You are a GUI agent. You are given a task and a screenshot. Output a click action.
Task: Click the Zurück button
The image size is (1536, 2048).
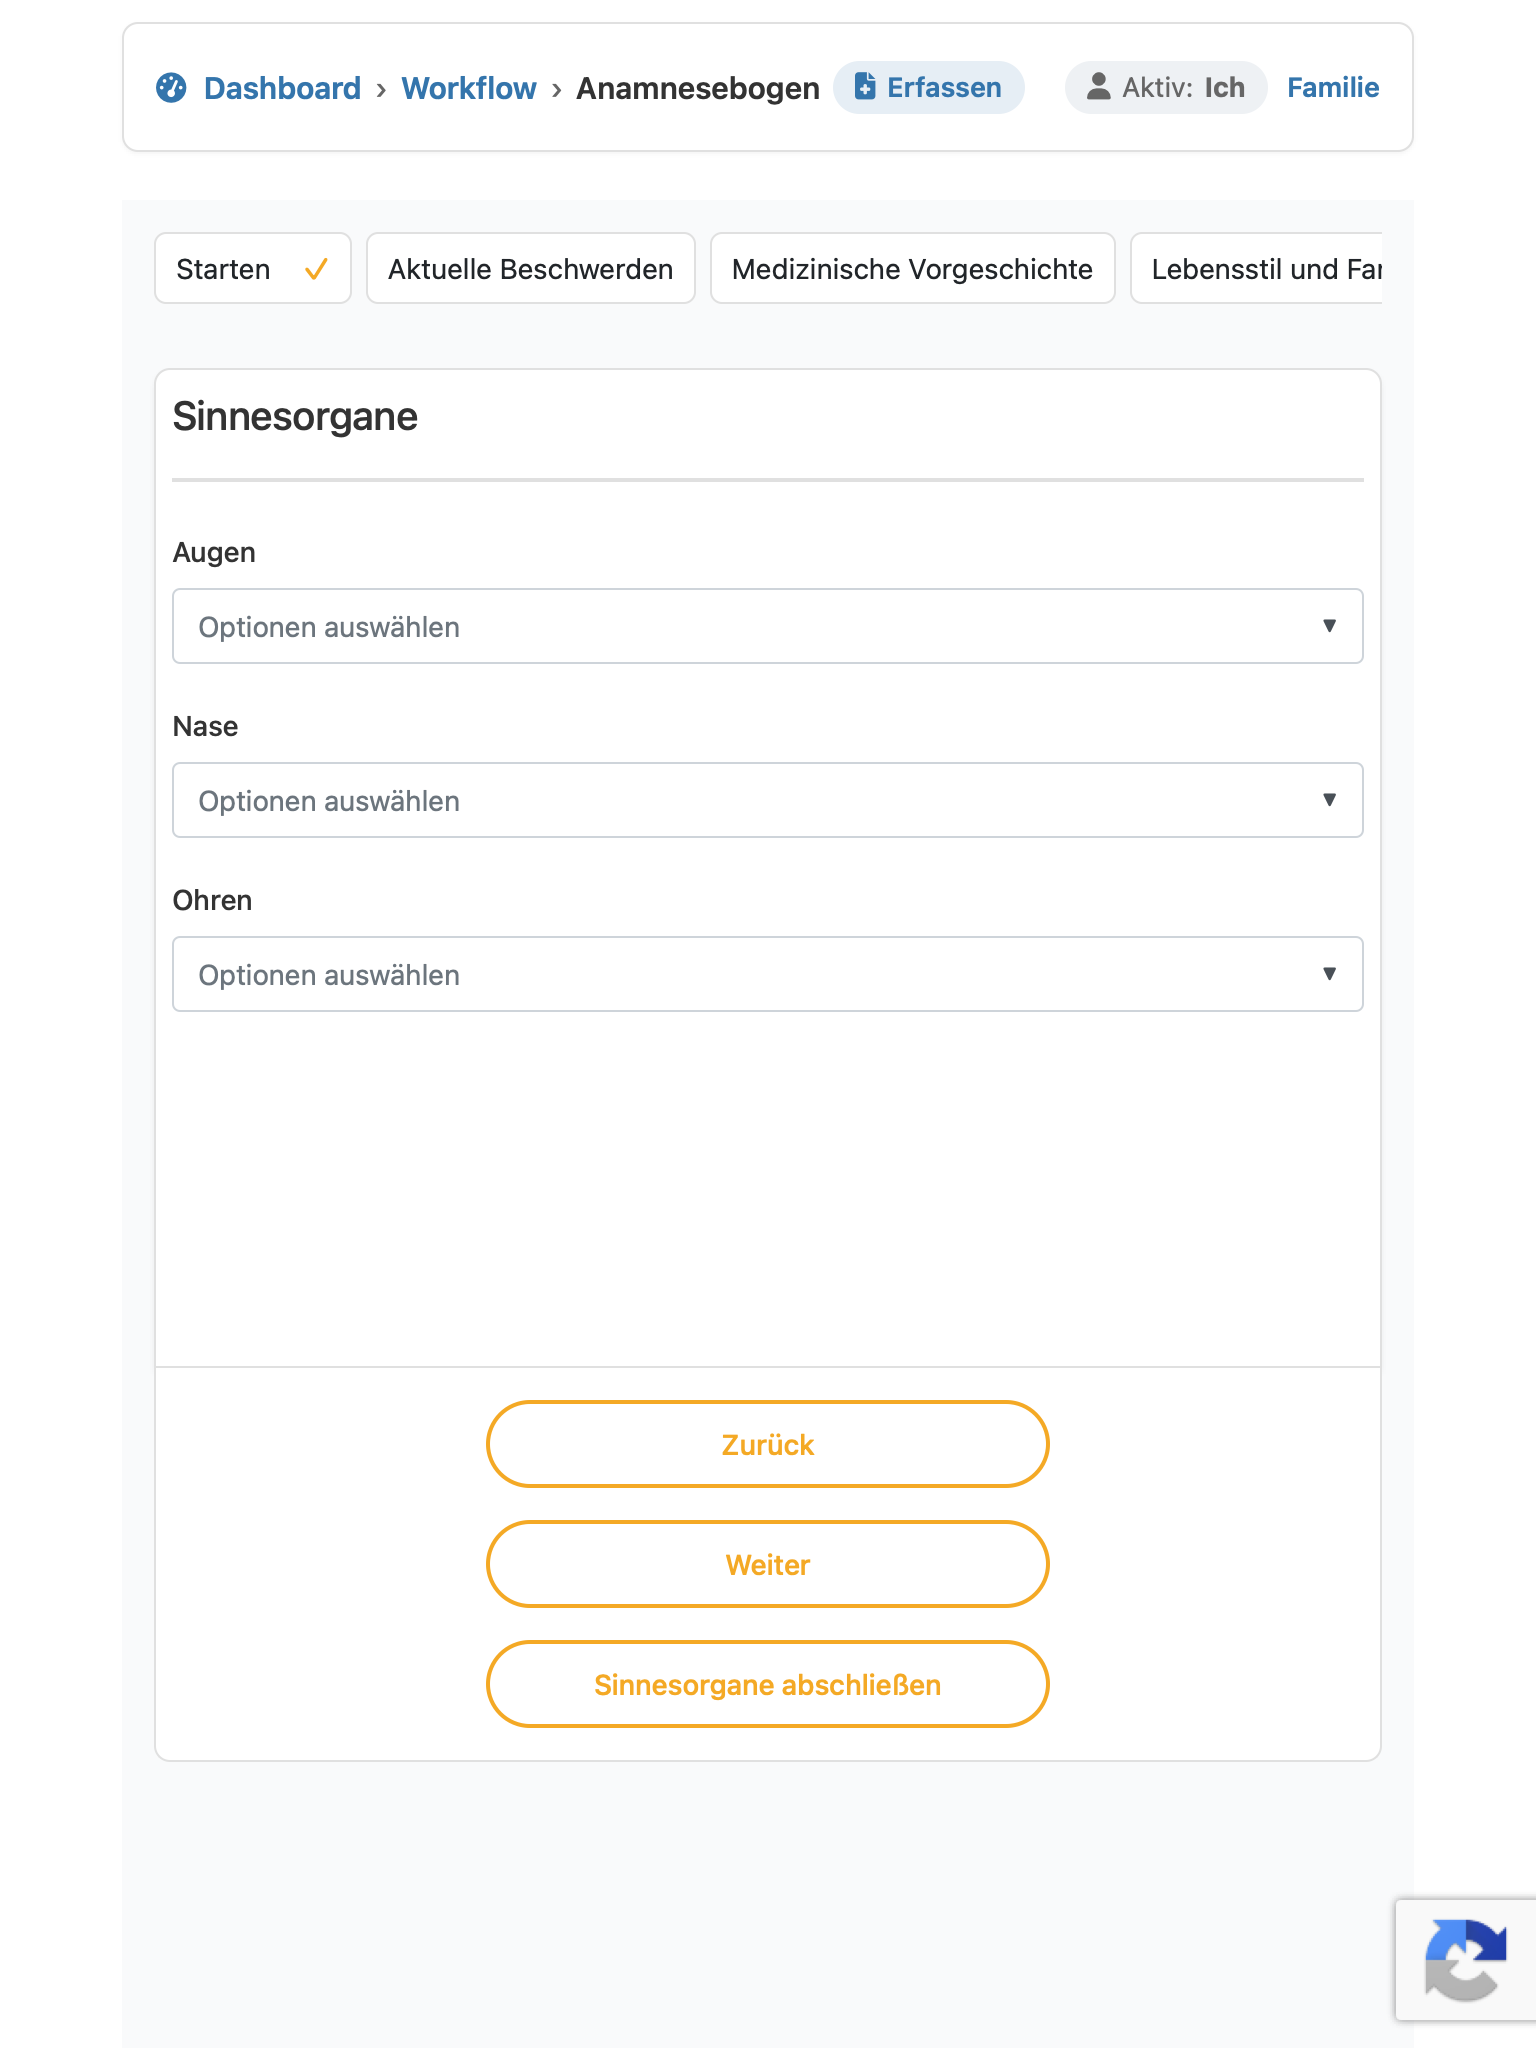pos(768,1444)
